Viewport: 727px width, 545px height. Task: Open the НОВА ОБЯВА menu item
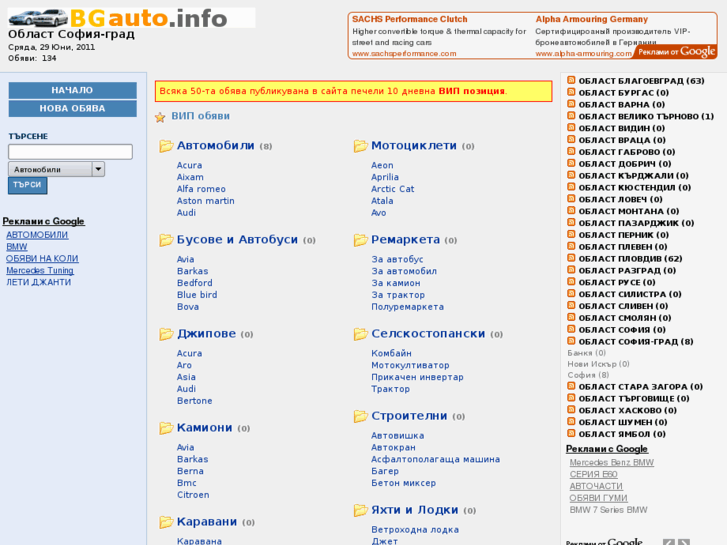click(x=72, y=108)
